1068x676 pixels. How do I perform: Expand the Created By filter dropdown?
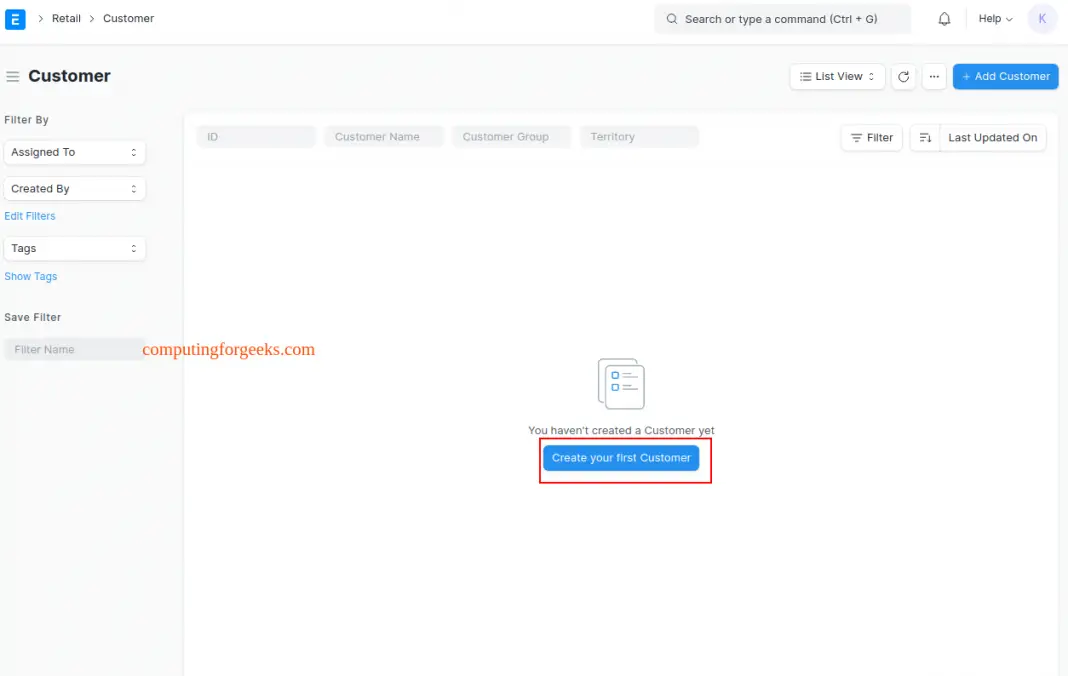pos(75,189)
